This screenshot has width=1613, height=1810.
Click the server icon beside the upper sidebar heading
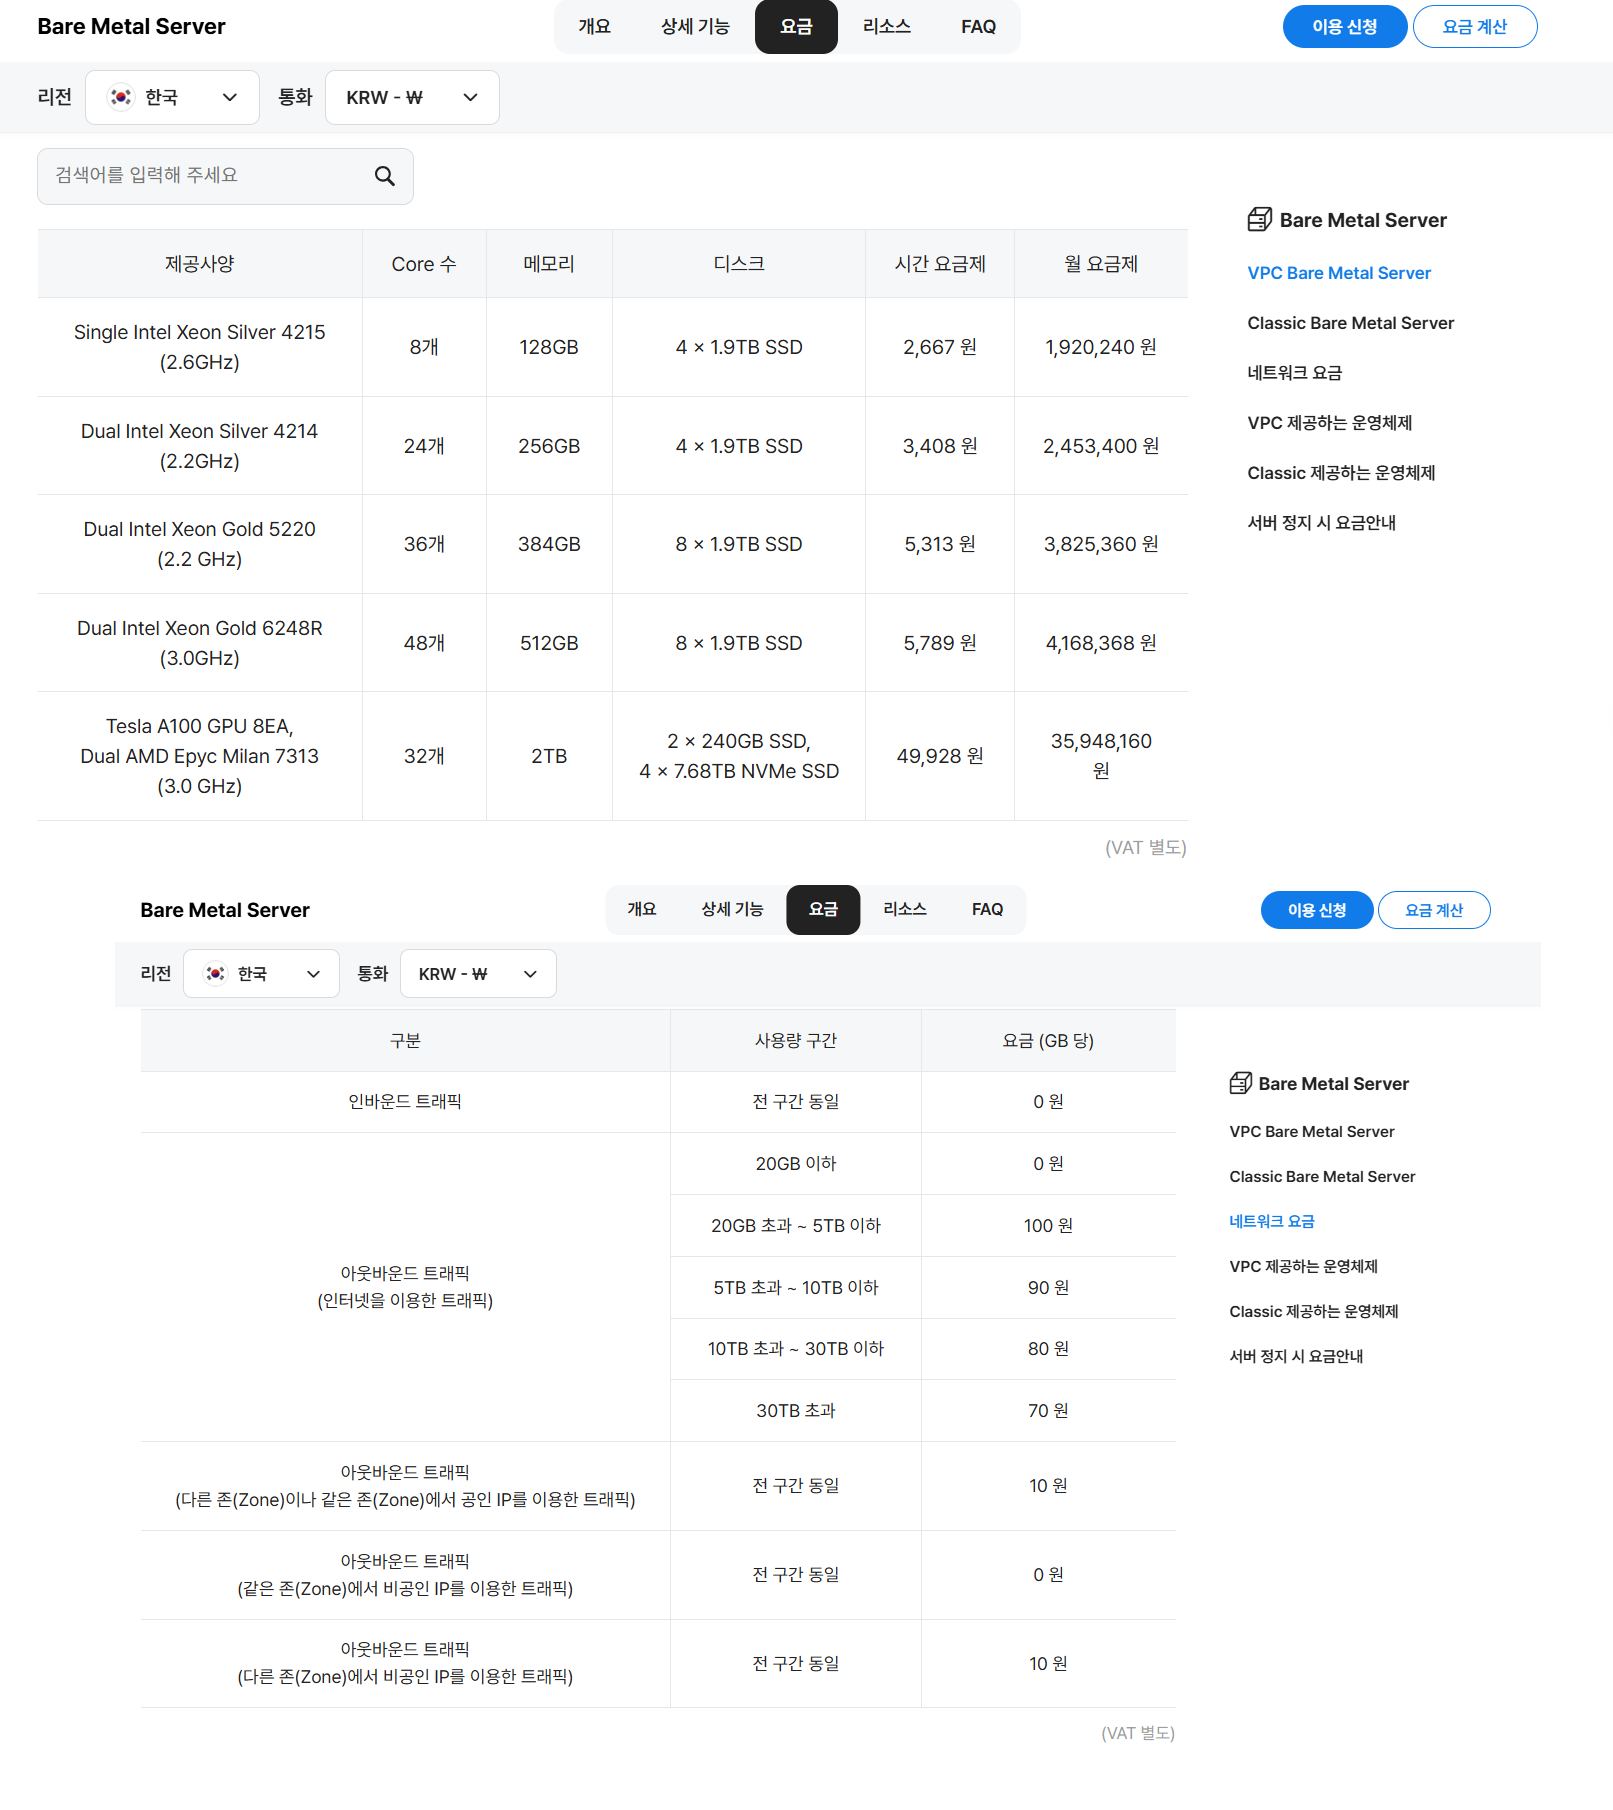pyautogui.click(x=1259, y=220)
